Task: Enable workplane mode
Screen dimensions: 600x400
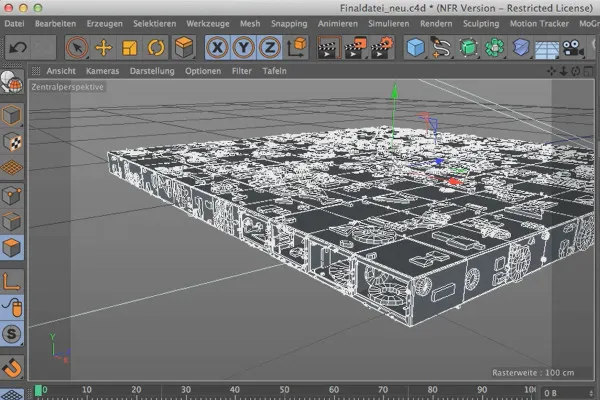Action: (12, 168)
